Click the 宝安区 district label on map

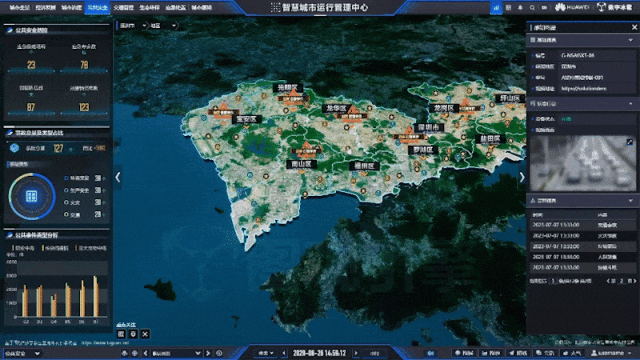(246, 120)
